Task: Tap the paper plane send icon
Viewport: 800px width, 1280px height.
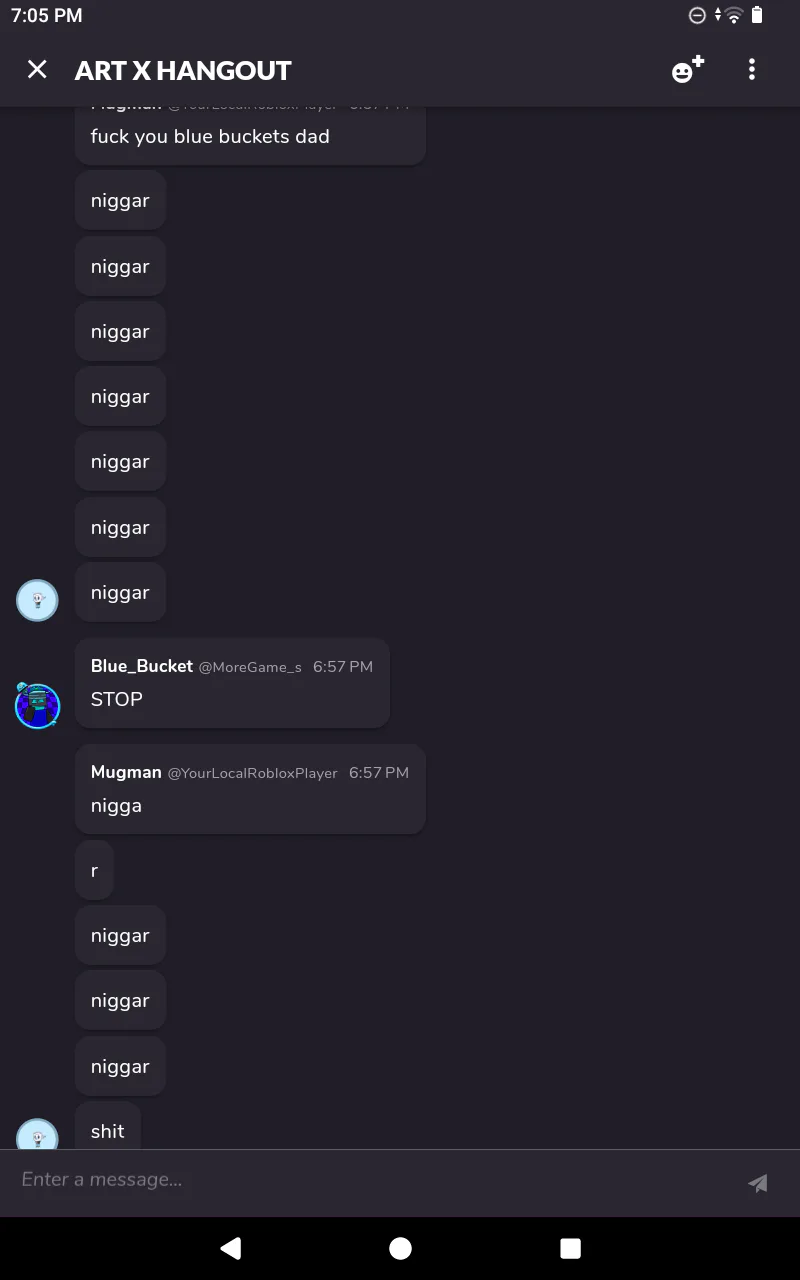Action: point(758,1183)
